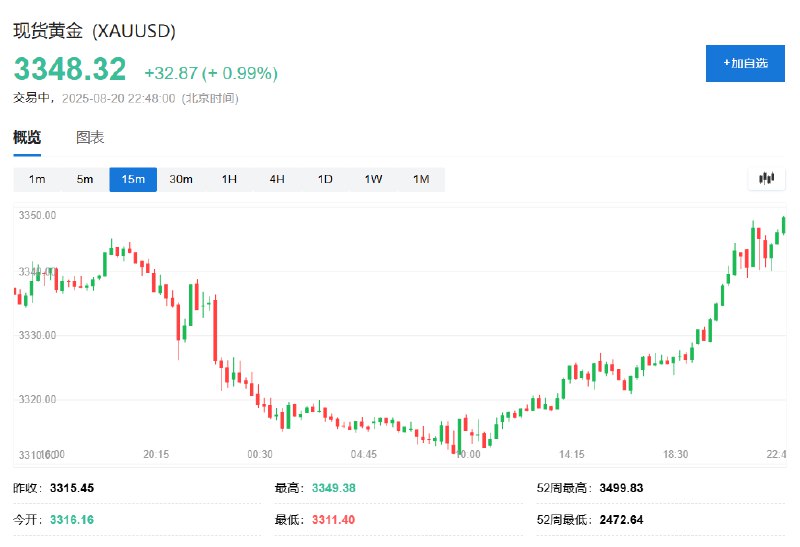Open the candlestick chart type icon

coord(766,179)
